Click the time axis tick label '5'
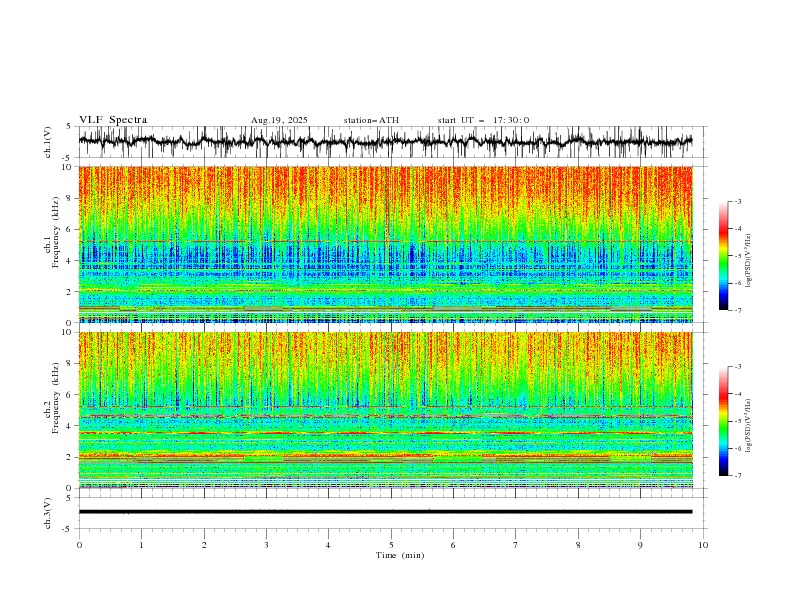 (391, 545)
